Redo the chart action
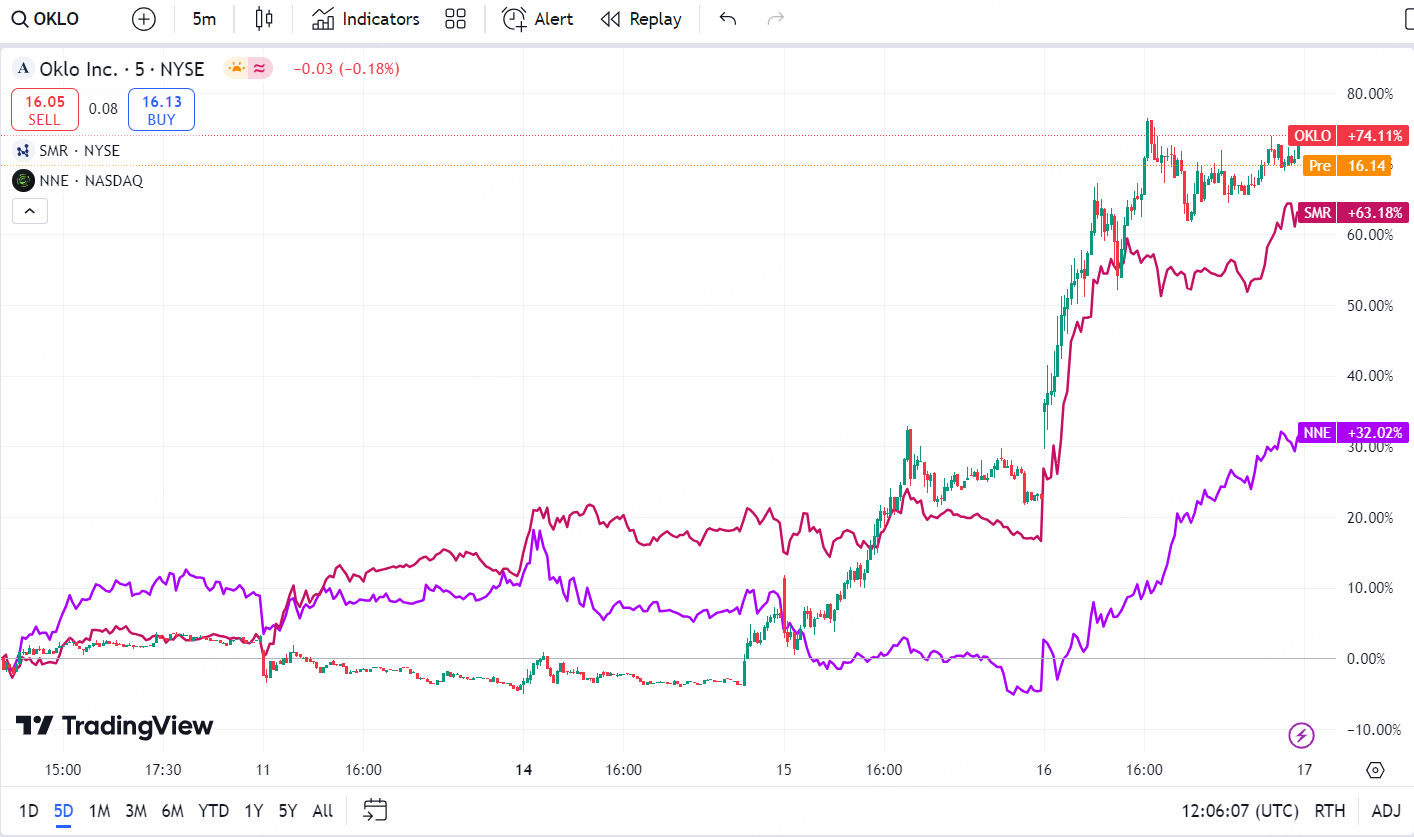This screenshot has width=1414, height=837. tap(775, 19)
